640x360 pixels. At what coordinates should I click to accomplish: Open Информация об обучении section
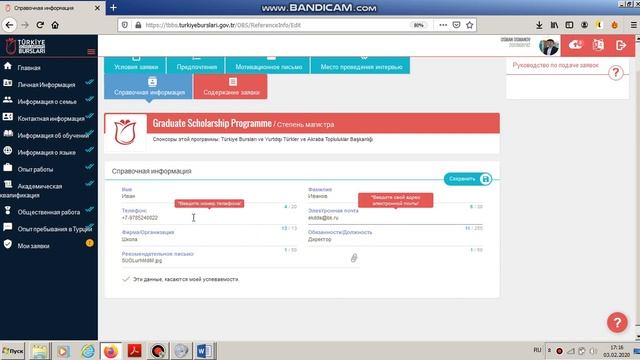pyautogui.click(x=53, y=135)
